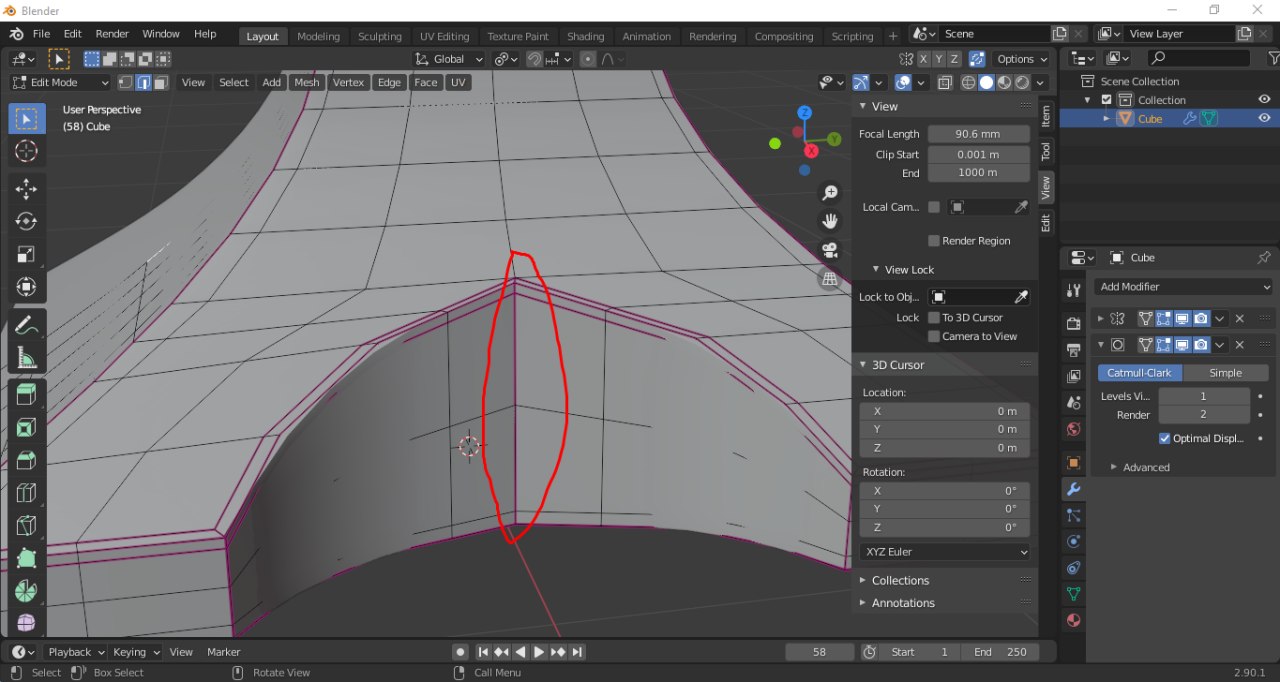Expand the Collections panel in sidebar

900,580
